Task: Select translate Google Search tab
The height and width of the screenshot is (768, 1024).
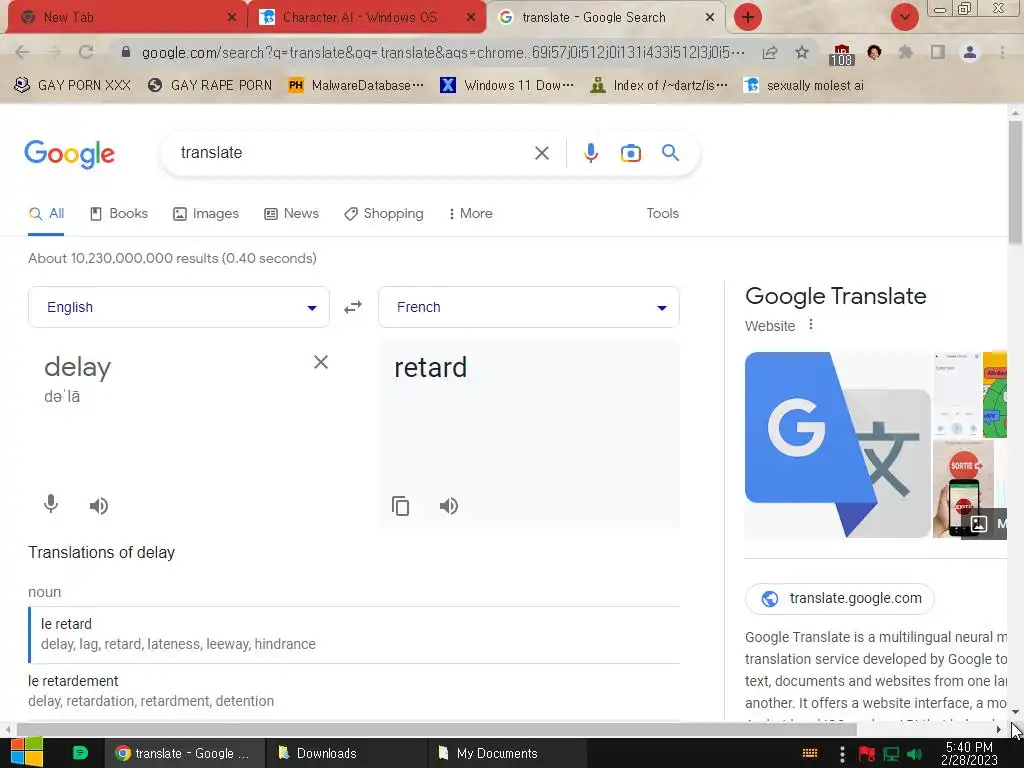Action: coord(594,18)
